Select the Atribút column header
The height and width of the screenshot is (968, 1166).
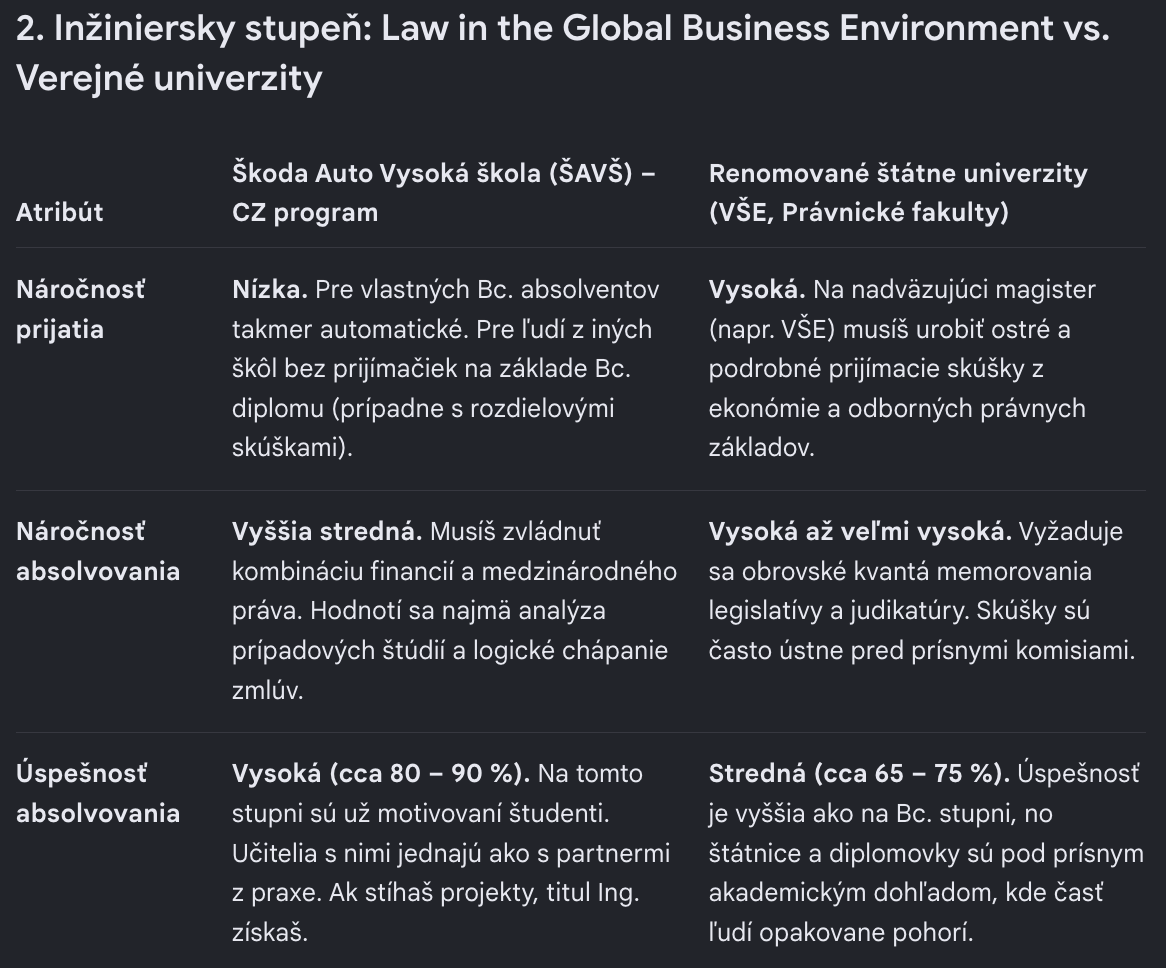pyautogui.click(x=59, y=213)
